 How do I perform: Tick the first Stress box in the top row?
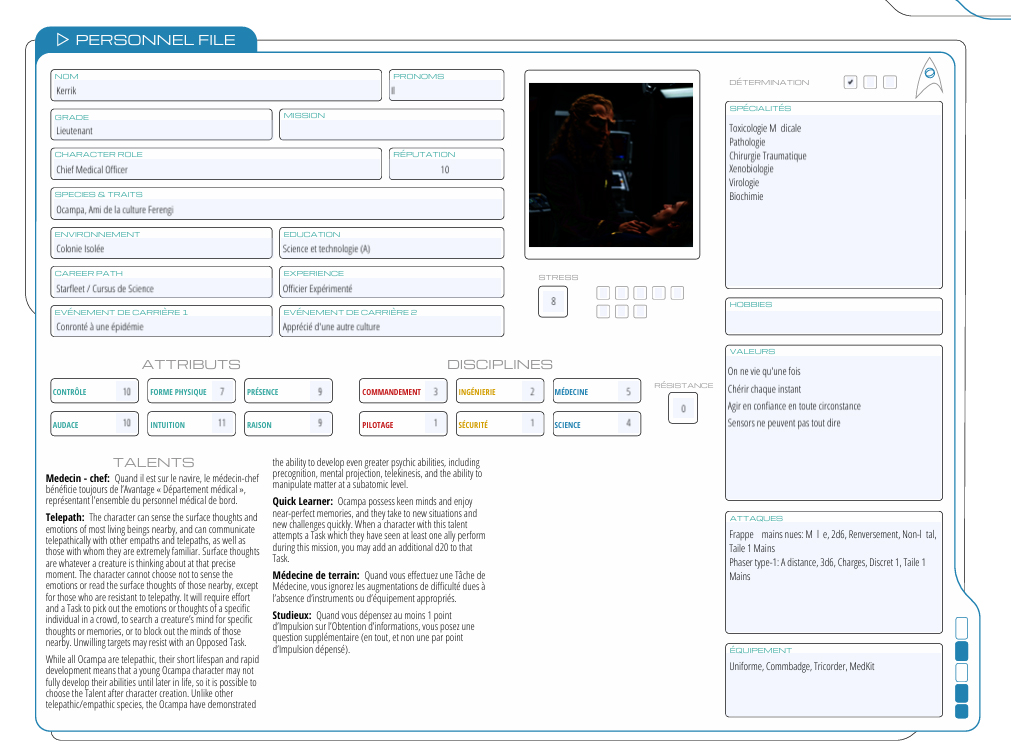[x=603, y=293]
